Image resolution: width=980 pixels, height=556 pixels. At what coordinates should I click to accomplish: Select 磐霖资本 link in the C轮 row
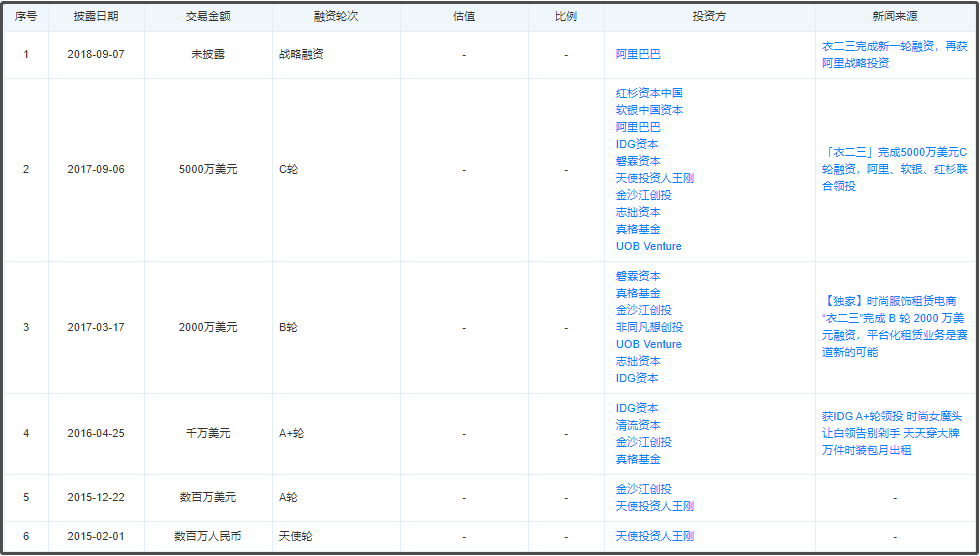click(x=638, y=161)
